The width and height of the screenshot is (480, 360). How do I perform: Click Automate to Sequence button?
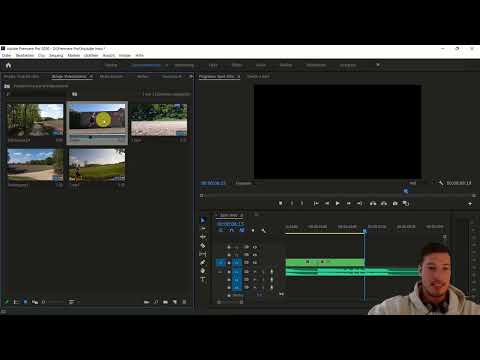[146, 302]
